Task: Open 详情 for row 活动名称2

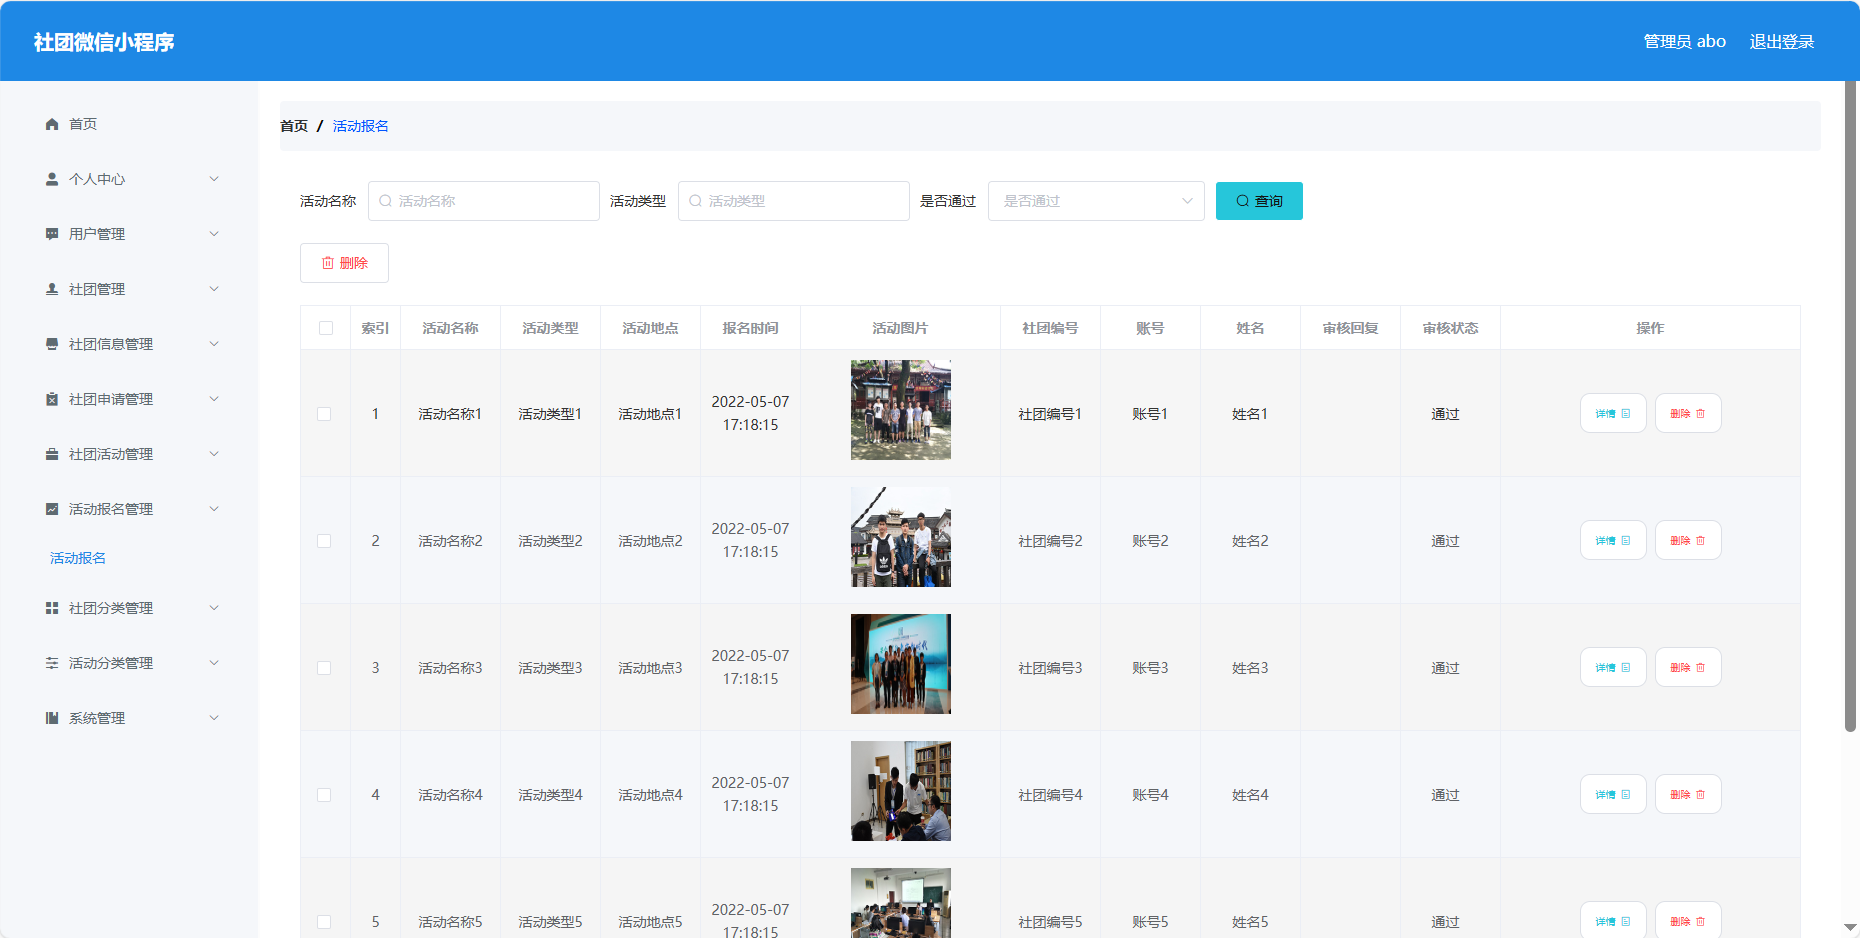Action: click(1613, 540)
